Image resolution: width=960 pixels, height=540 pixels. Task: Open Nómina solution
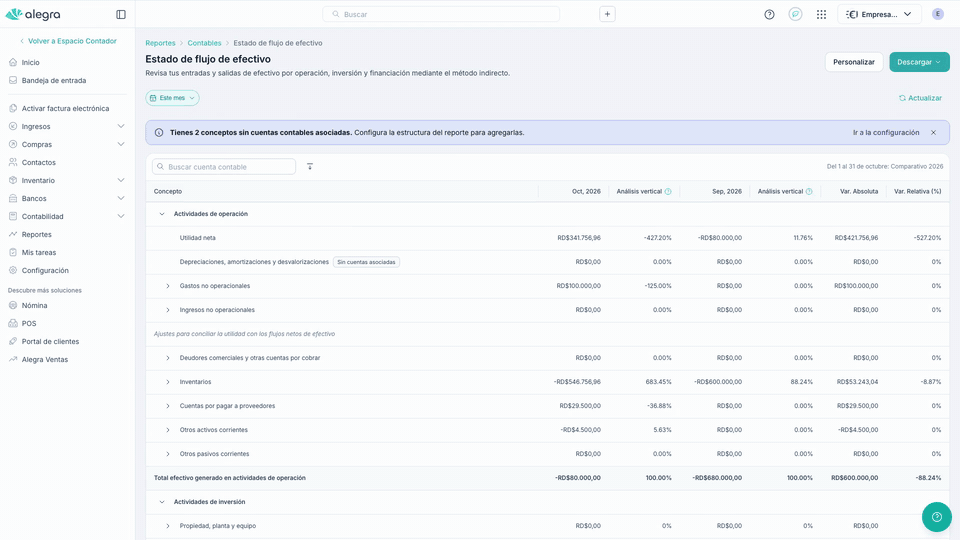[x=34, y=306]
